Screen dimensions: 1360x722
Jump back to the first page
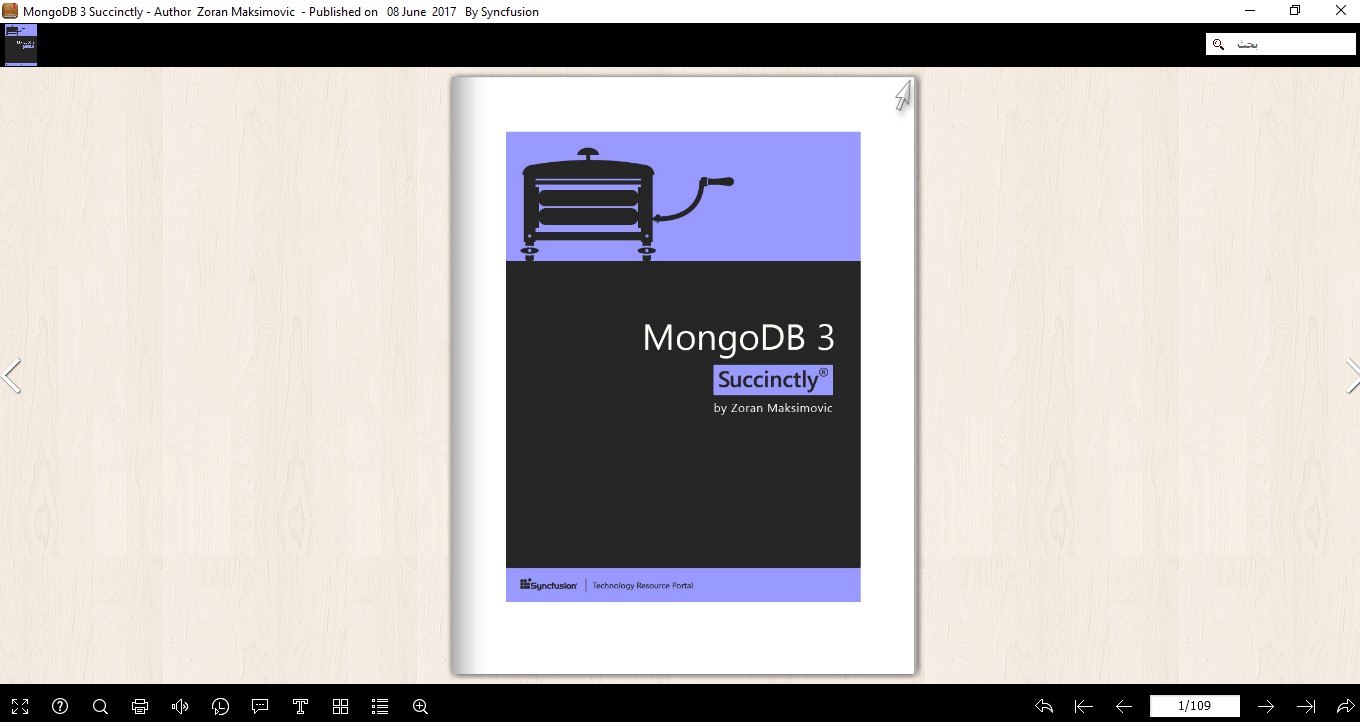pyautogui.click(x=1083, y=707)
